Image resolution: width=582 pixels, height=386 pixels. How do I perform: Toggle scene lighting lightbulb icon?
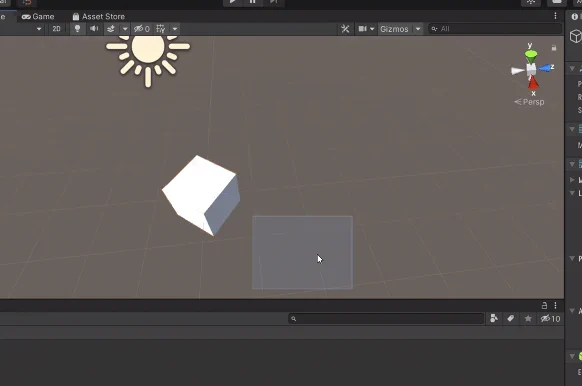click(x=77, y=29)
